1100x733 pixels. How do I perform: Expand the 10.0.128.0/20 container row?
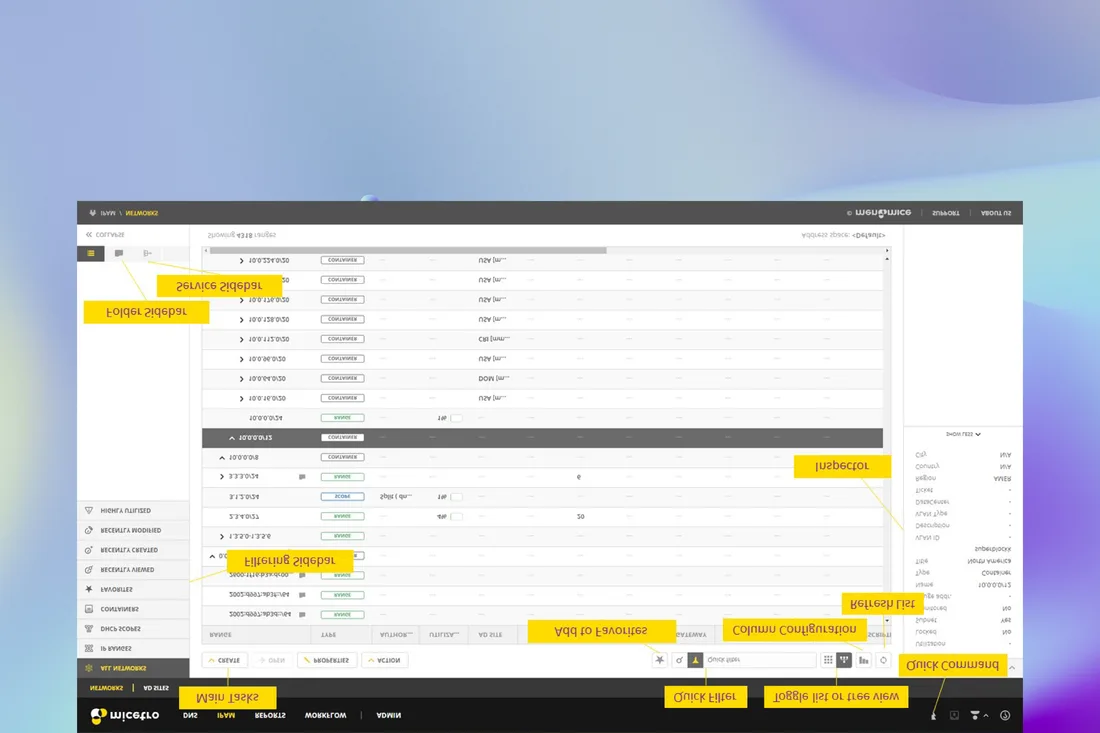[241, 320]
